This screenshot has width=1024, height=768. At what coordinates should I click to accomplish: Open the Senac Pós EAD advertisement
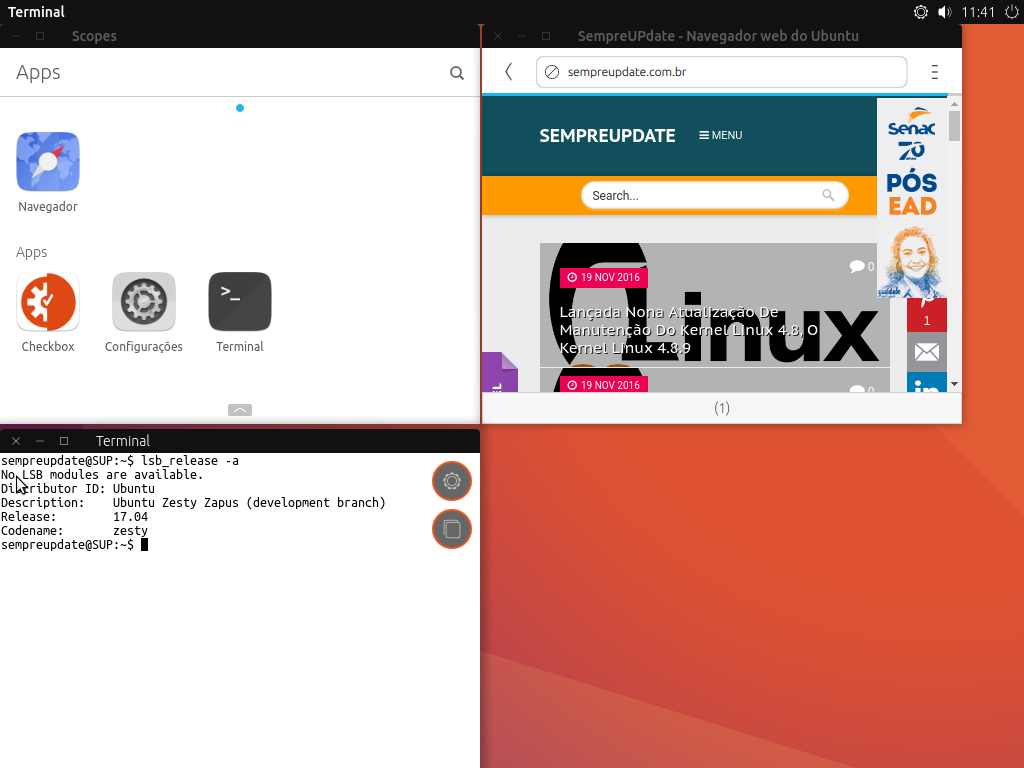coord(912,199)
